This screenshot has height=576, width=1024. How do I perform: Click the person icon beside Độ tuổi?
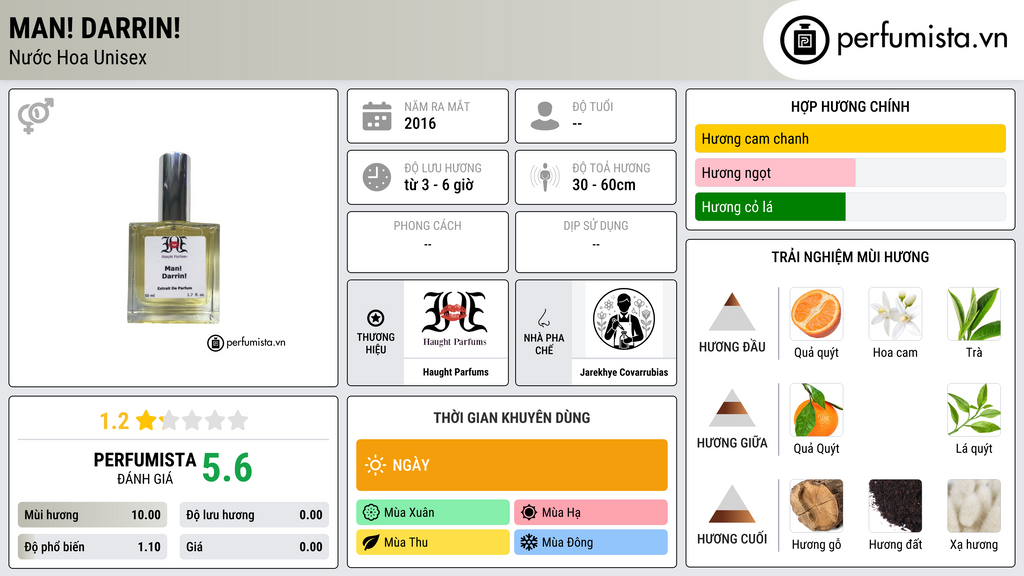pos(545,116)
